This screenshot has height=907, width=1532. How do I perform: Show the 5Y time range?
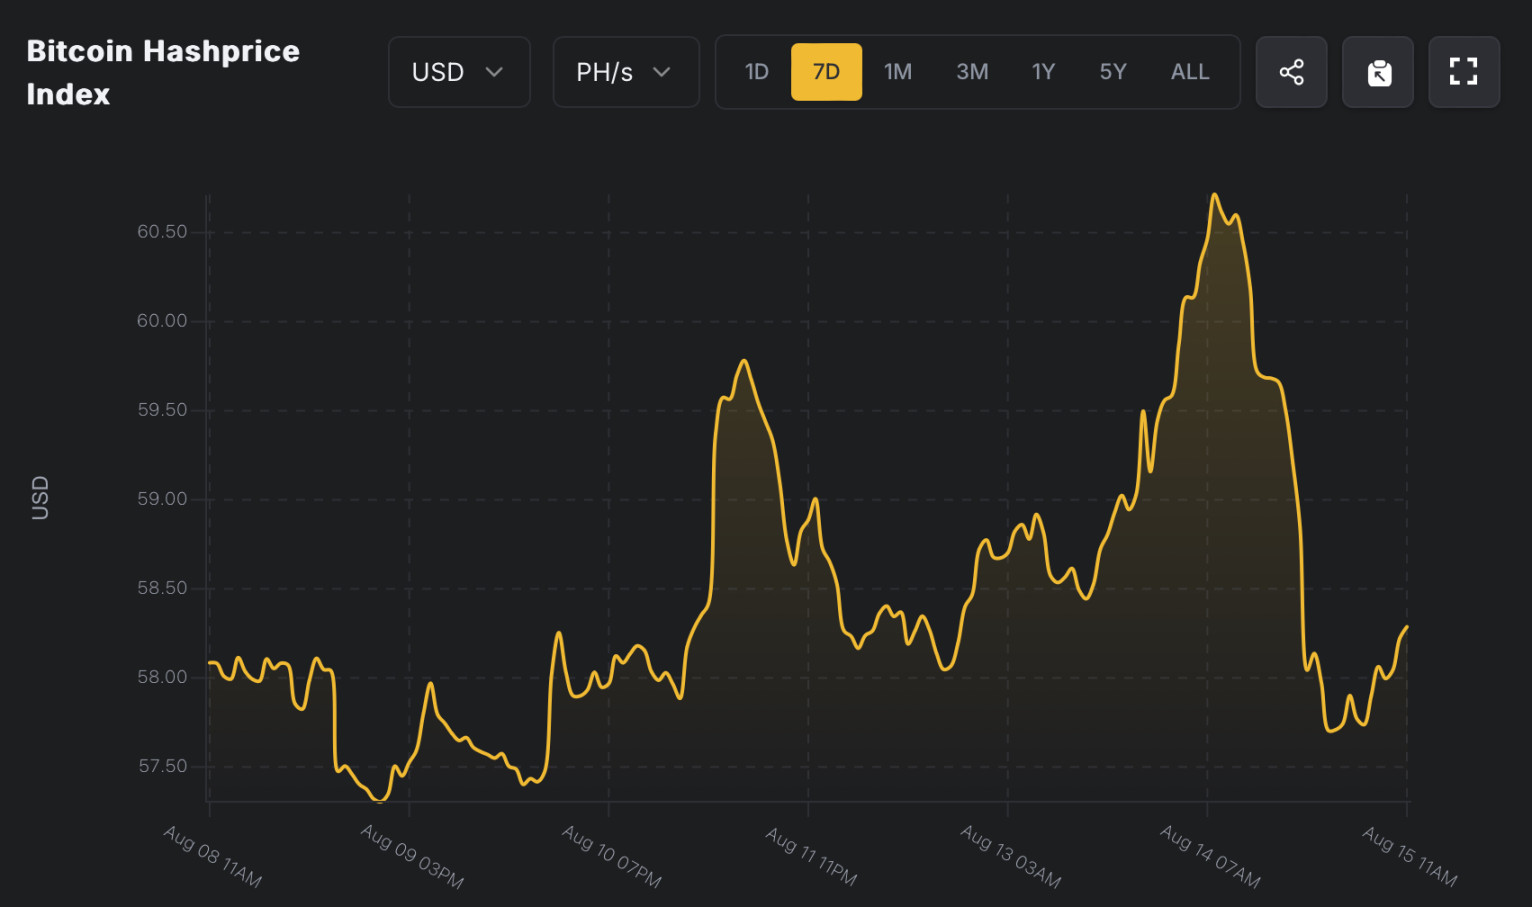click(x=1112, y=72)
